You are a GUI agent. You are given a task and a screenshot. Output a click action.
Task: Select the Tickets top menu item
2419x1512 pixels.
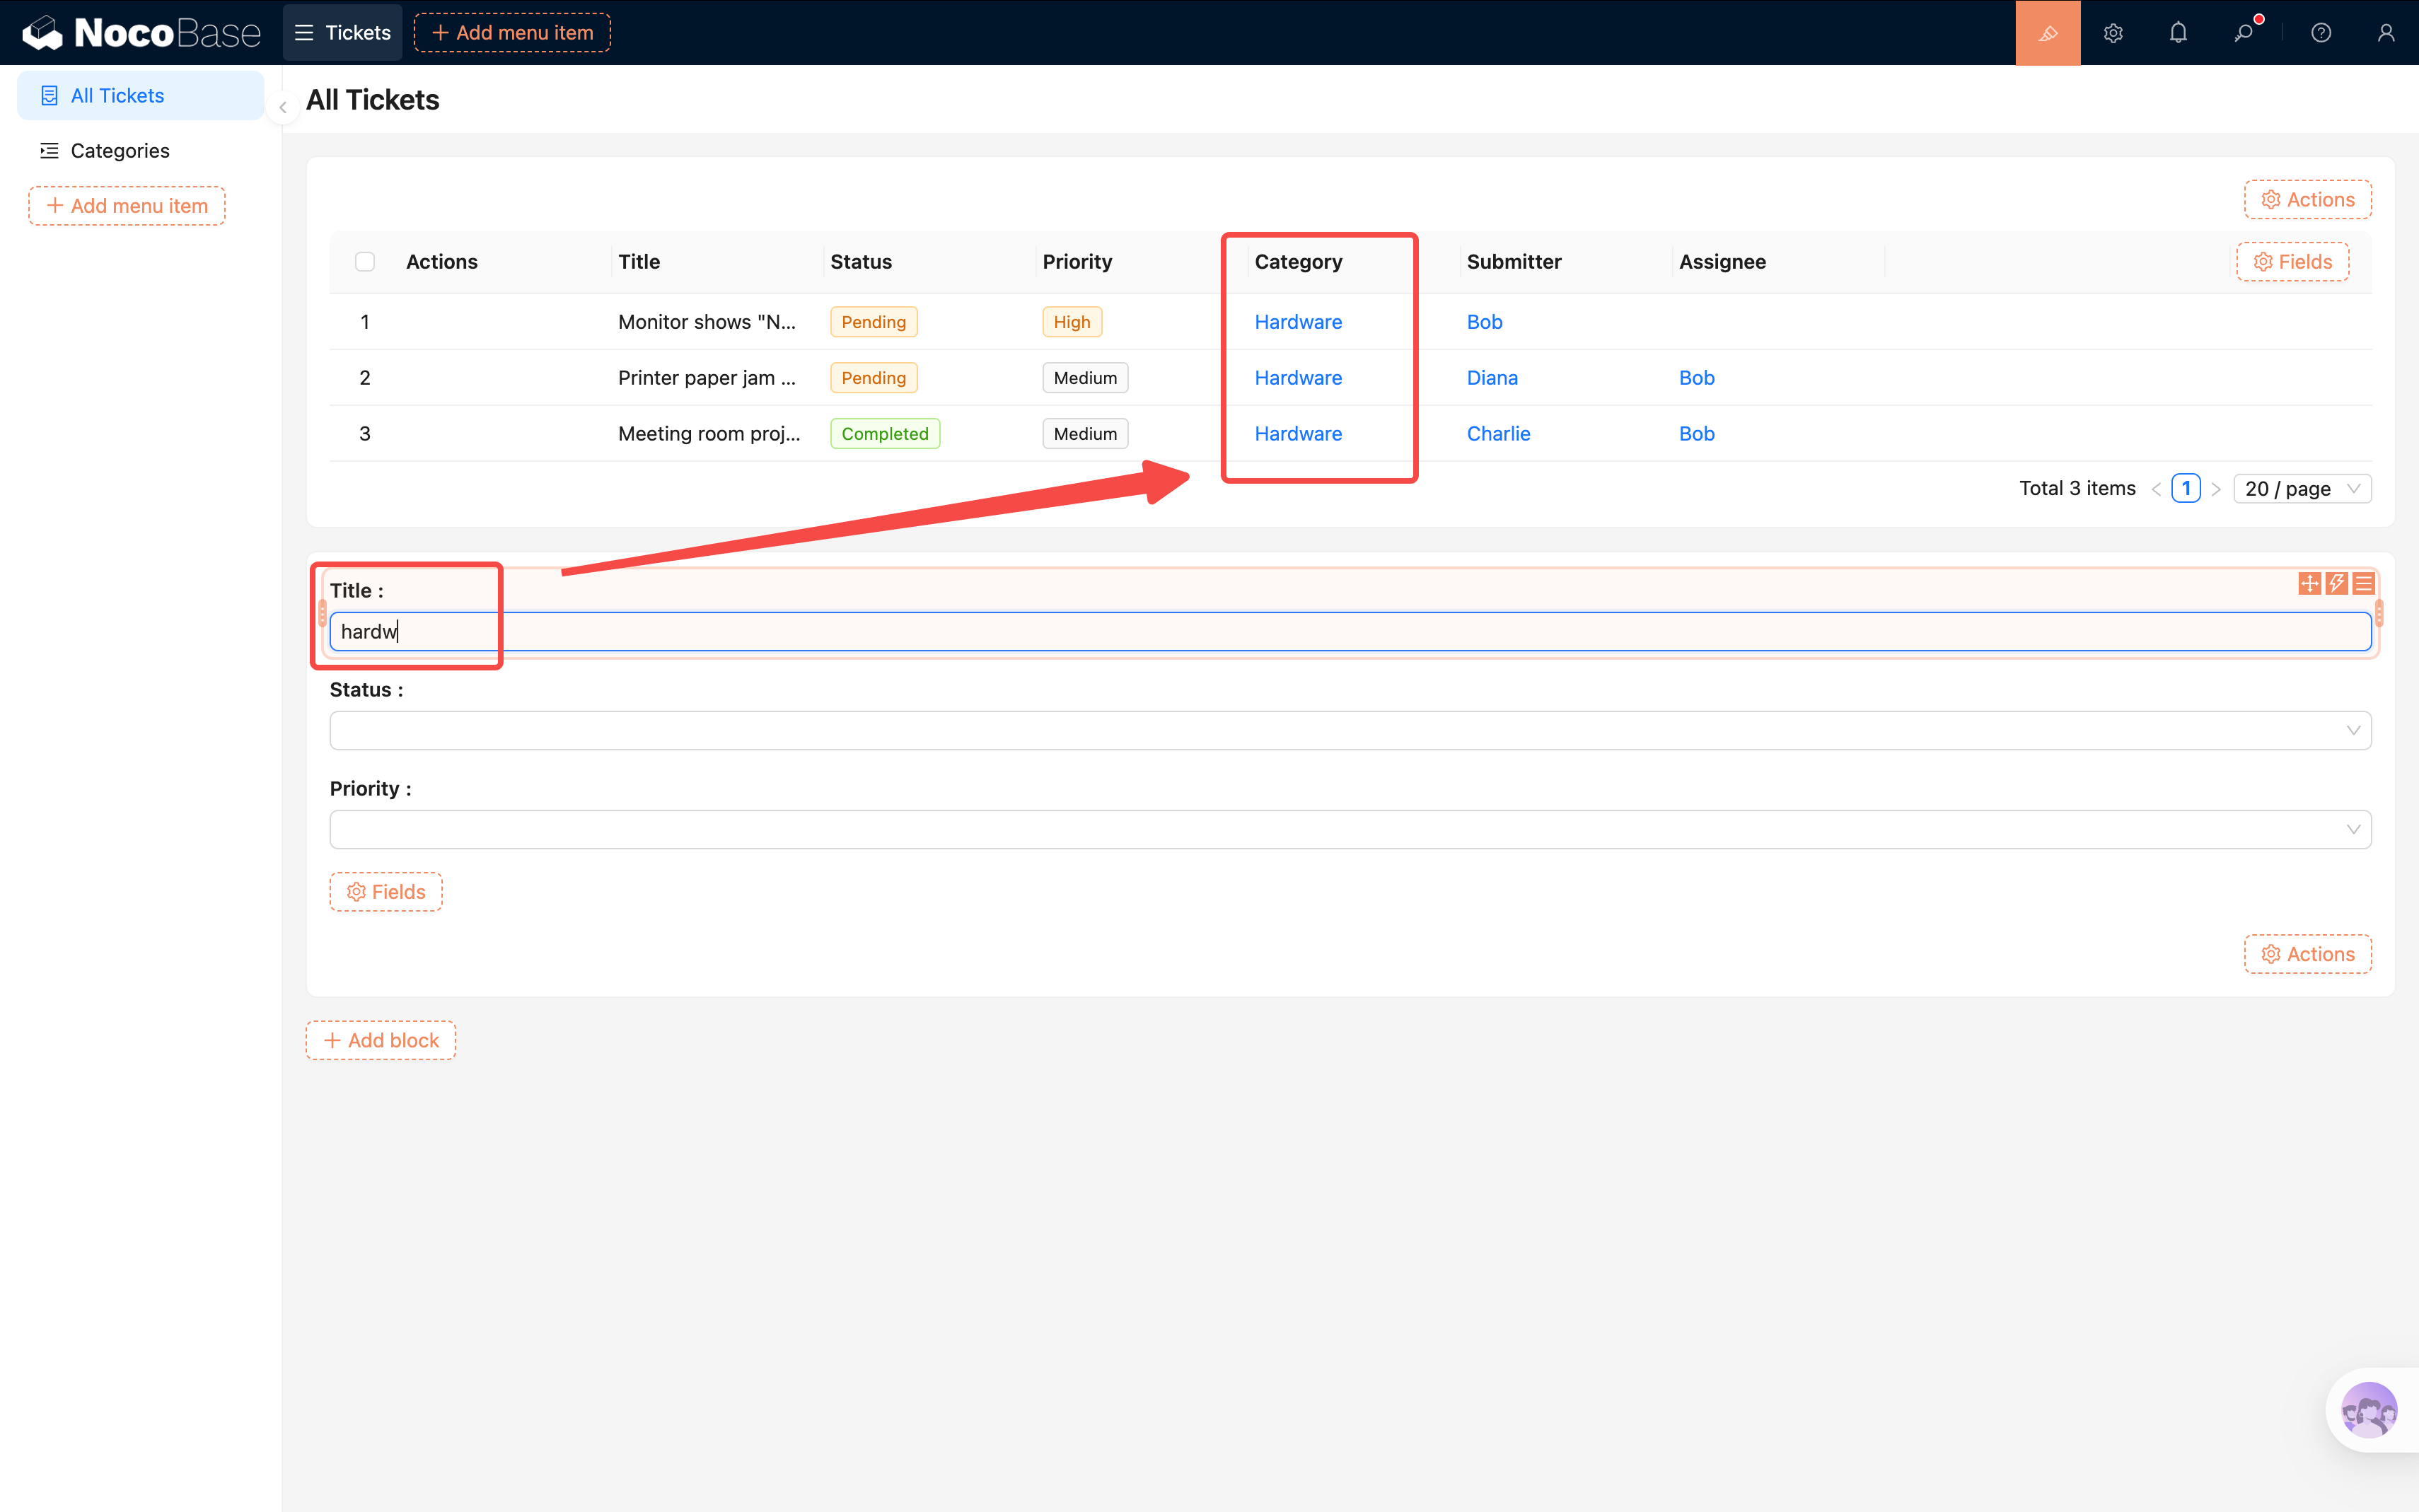[343, 33]
